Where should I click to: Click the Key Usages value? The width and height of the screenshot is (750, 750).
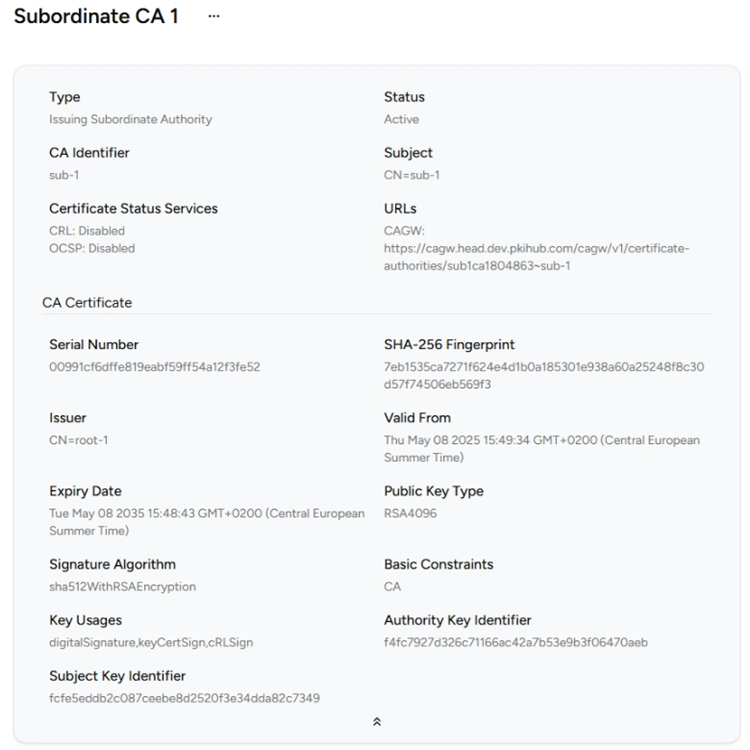point(151,642)
